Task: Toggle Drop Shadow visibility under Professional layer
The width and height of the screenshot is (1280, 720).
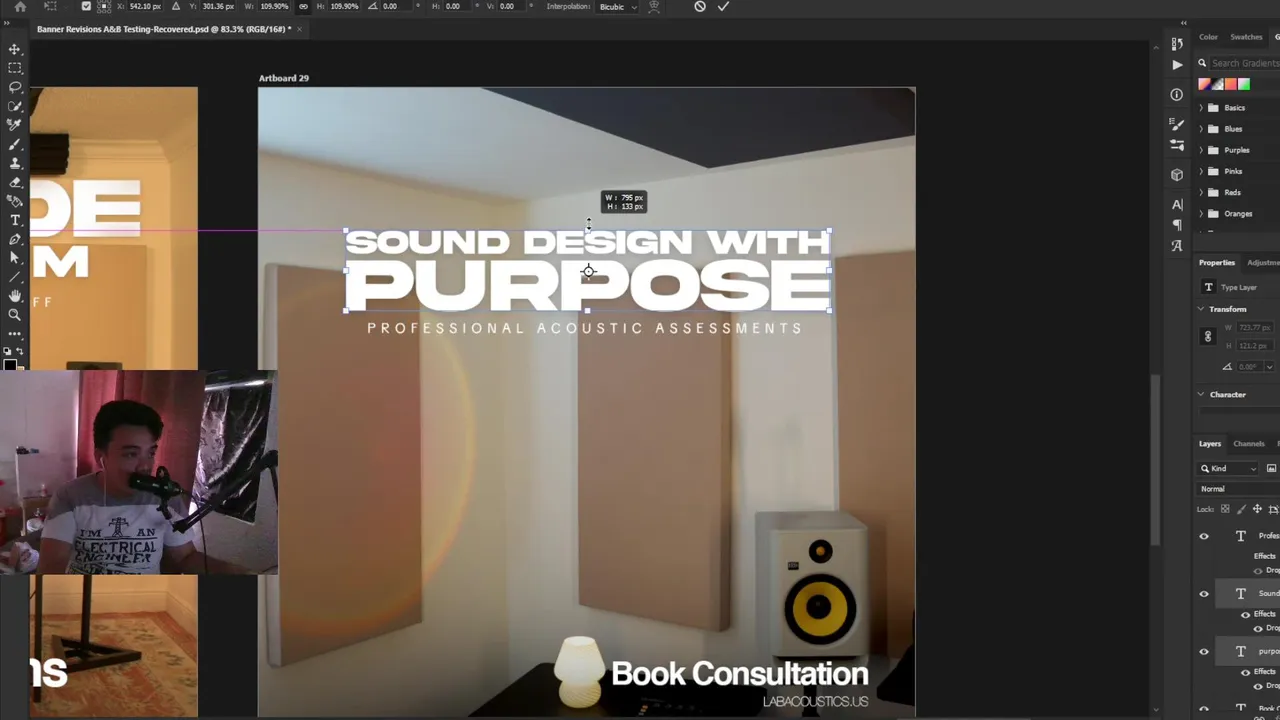Action: [x=1258, y=571]
